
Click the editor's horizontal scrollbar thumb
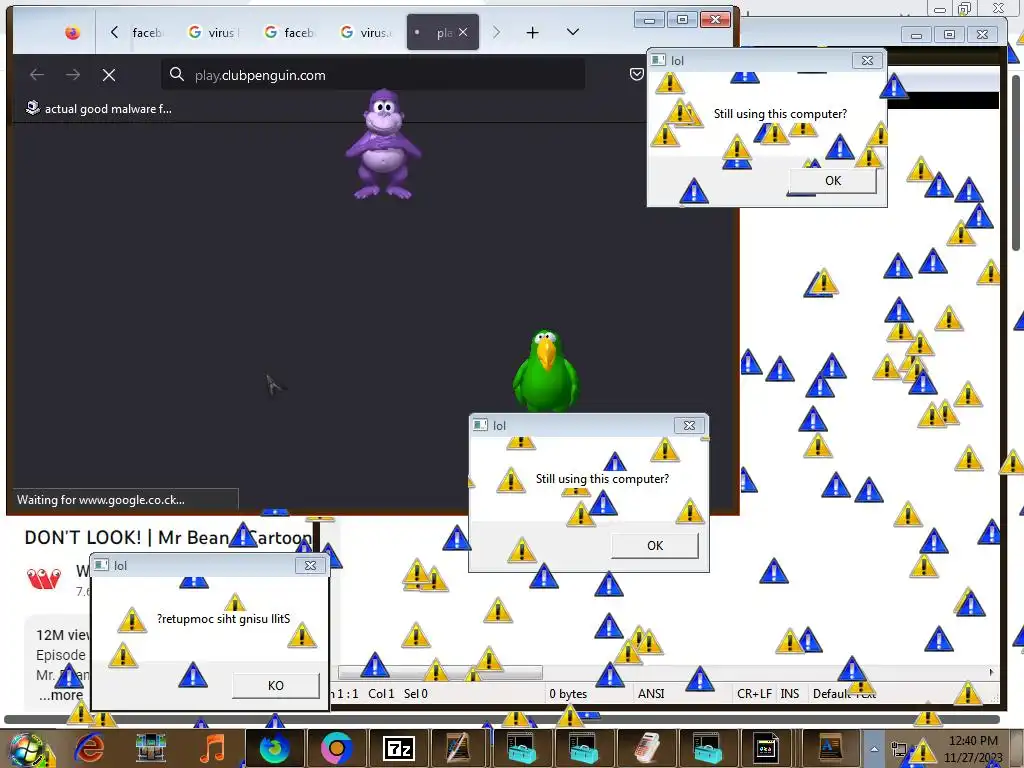click(440, 672)
